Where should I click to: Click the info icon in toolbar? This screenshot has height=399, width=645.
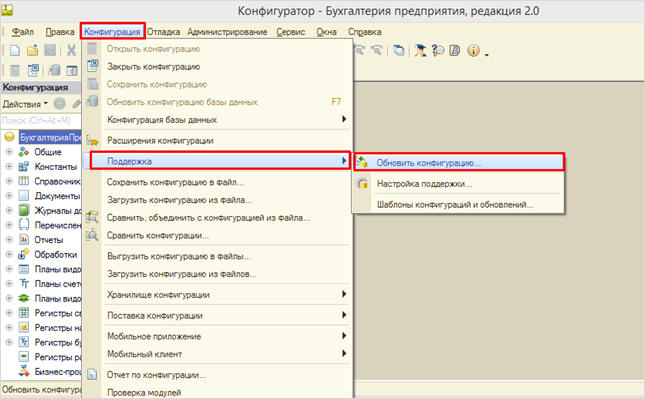tap(473, 50)
